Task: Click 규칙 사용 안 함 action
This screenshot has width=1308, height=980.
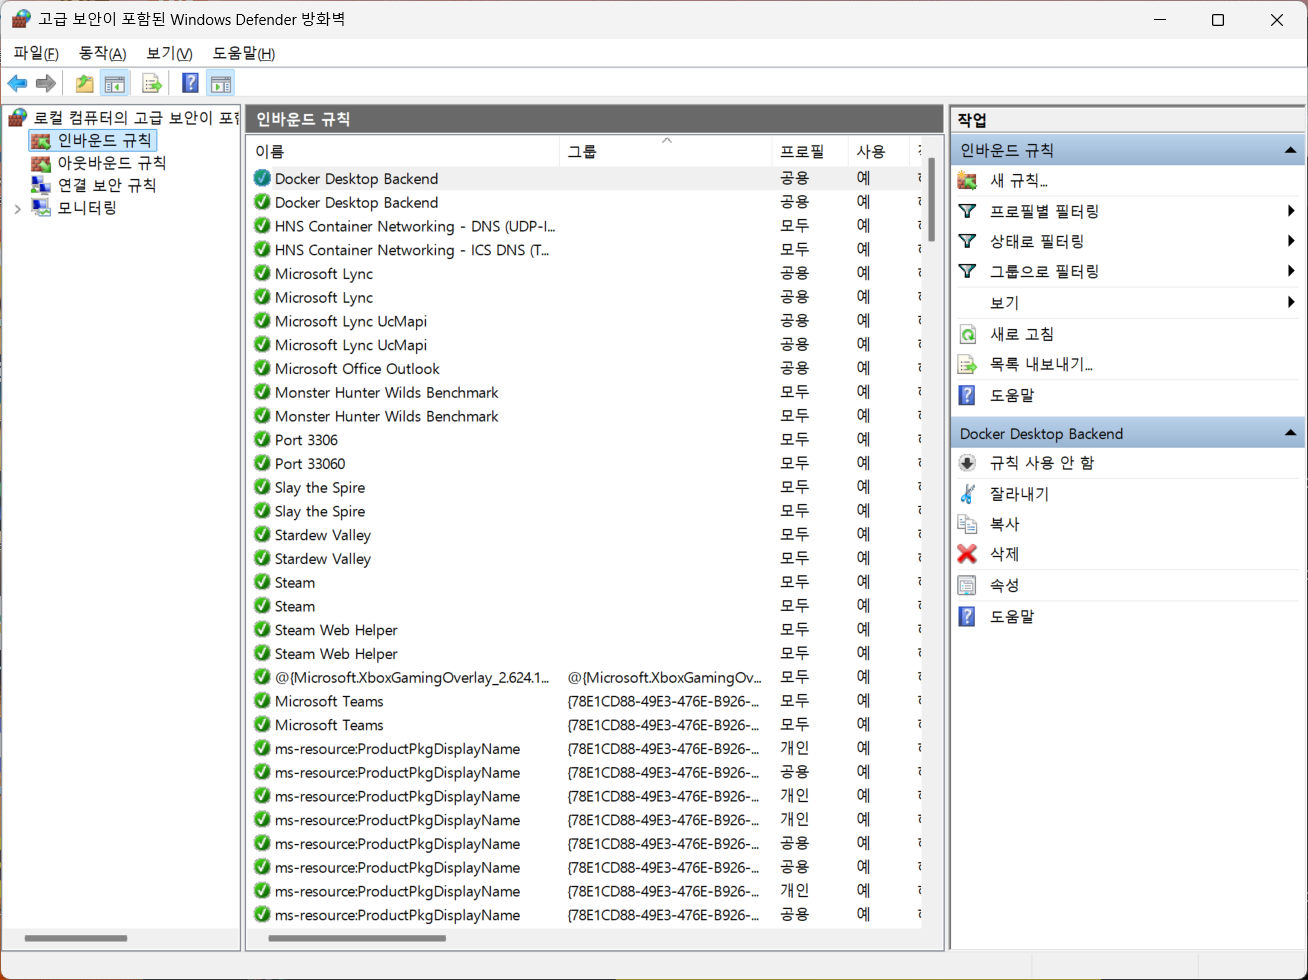Action: point(1042,463)
